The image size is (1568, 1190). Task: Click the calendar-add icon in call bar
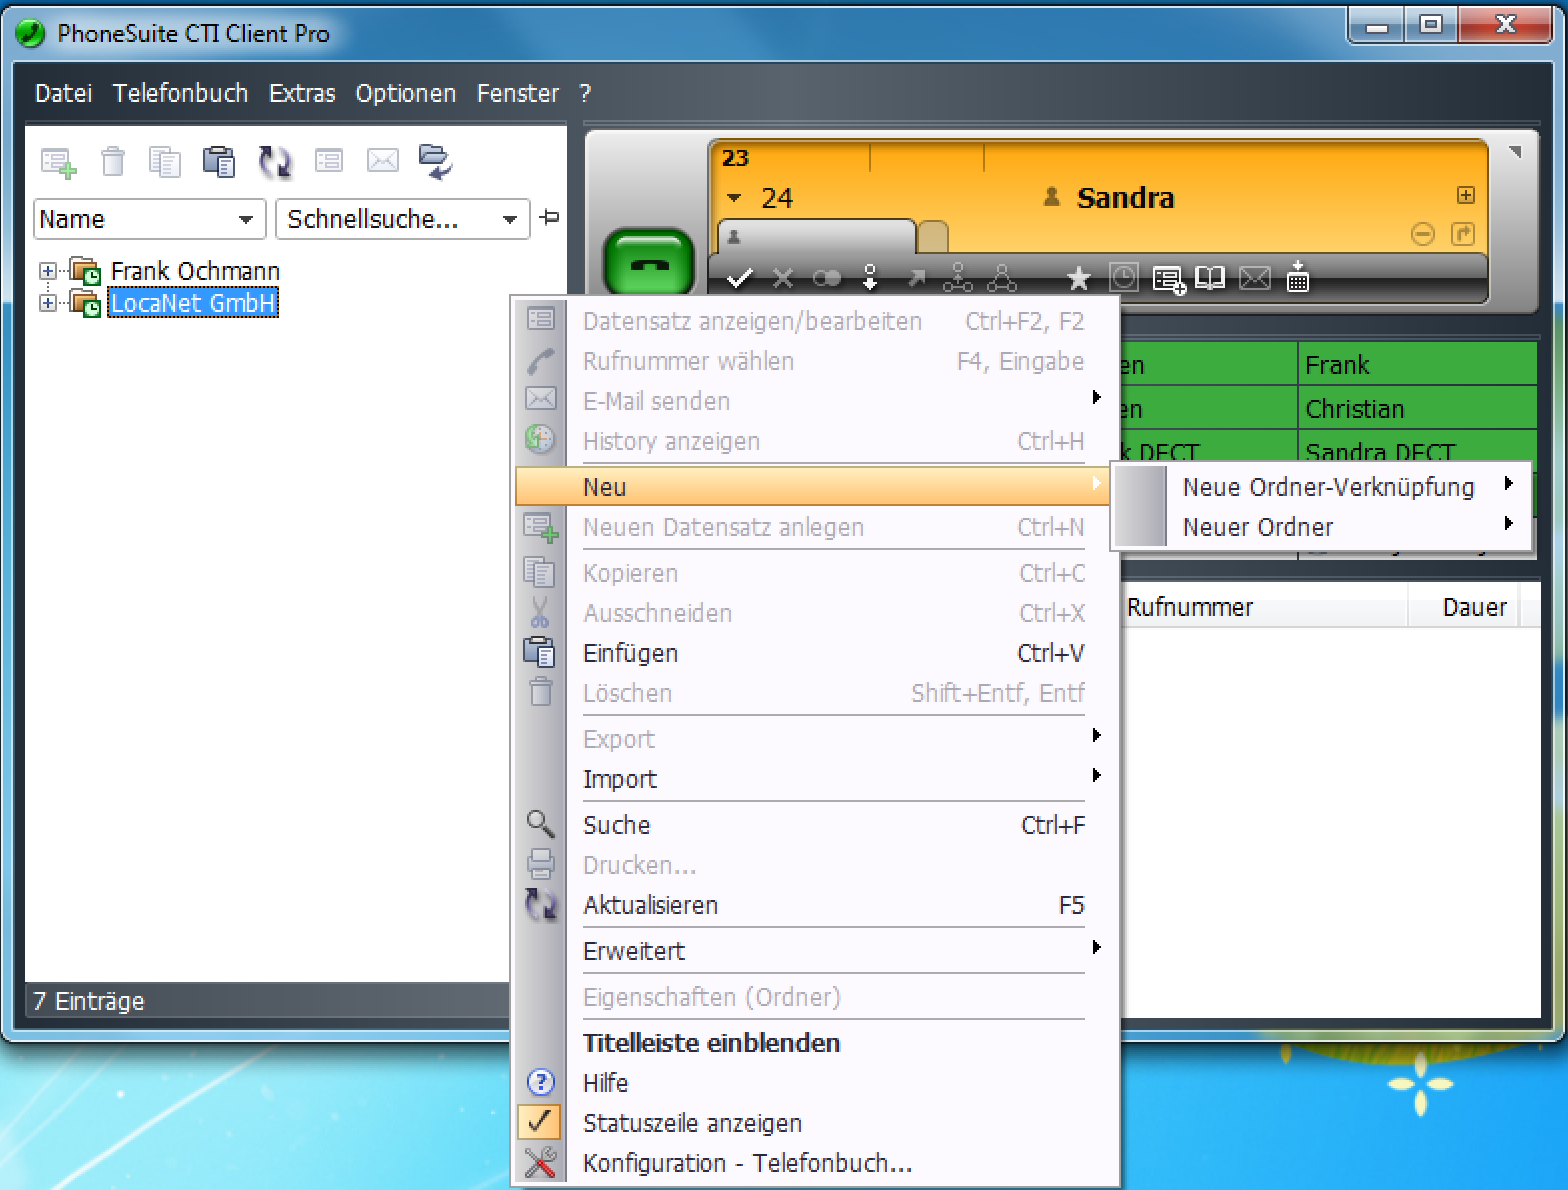point(1298,278)
